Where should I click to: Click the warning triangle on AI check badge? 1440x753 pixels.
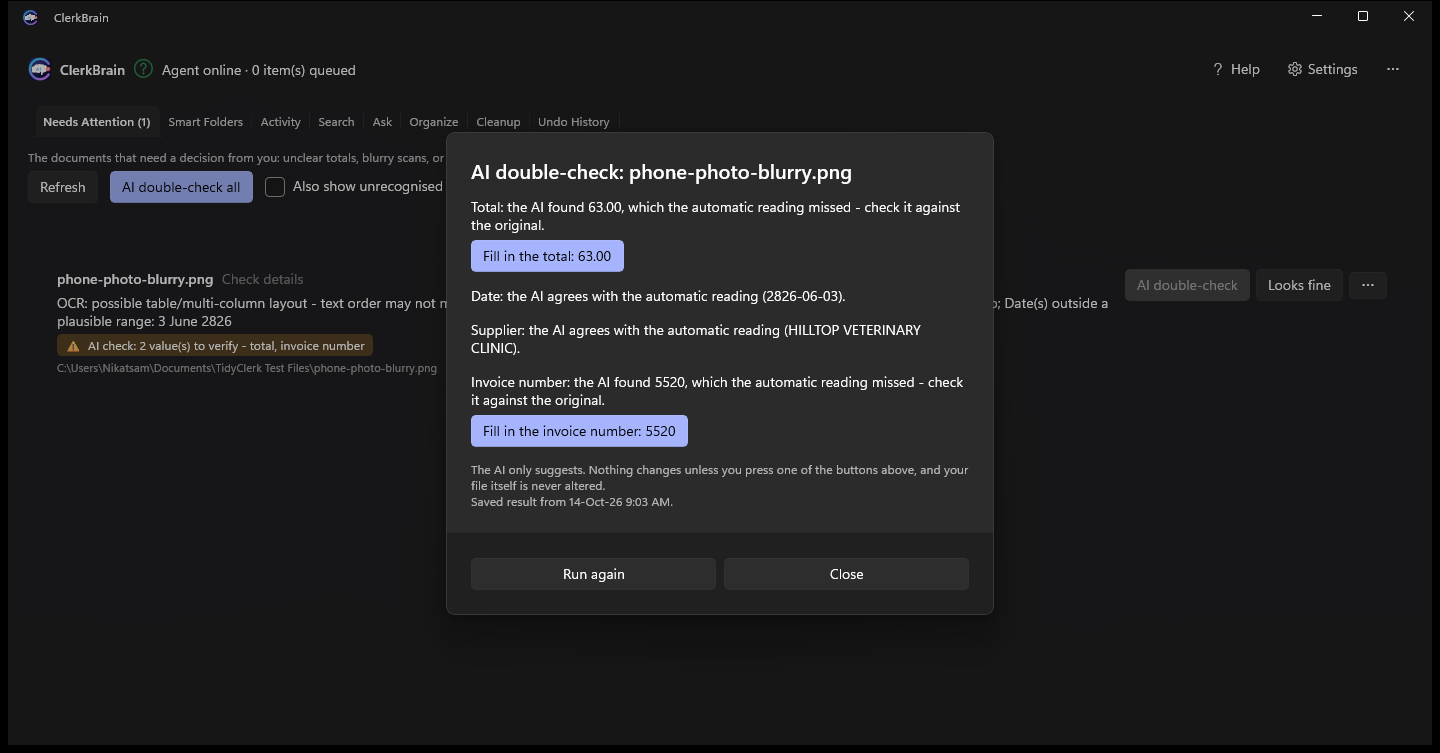point(73,346)
